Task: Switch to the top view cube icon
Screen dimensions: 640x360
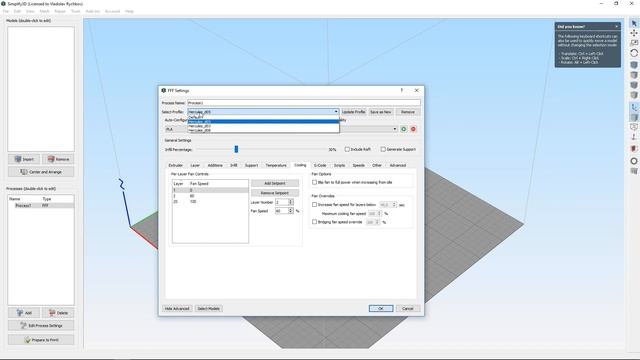Action: coord(634,75)
